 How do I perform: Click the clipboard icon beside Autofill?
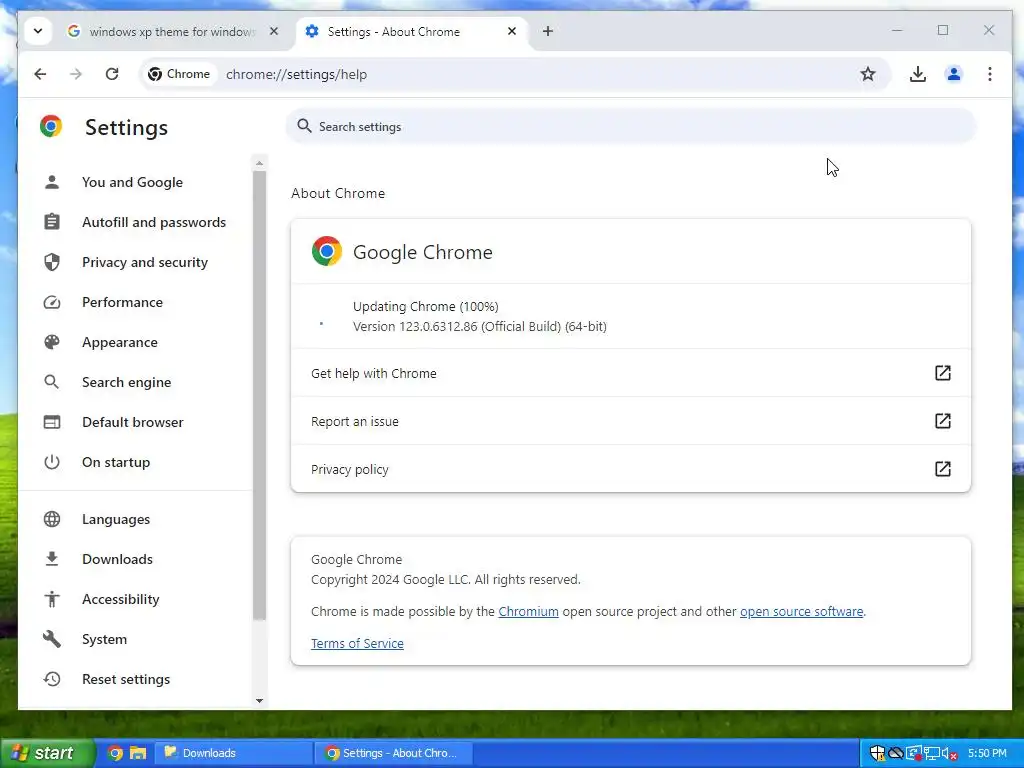52,222
